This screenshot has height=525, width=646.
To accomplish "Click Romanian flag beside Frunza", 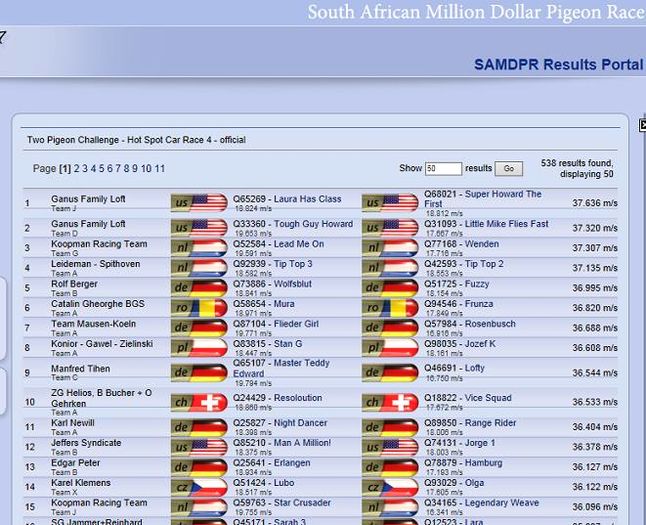I will pos(390,308).
